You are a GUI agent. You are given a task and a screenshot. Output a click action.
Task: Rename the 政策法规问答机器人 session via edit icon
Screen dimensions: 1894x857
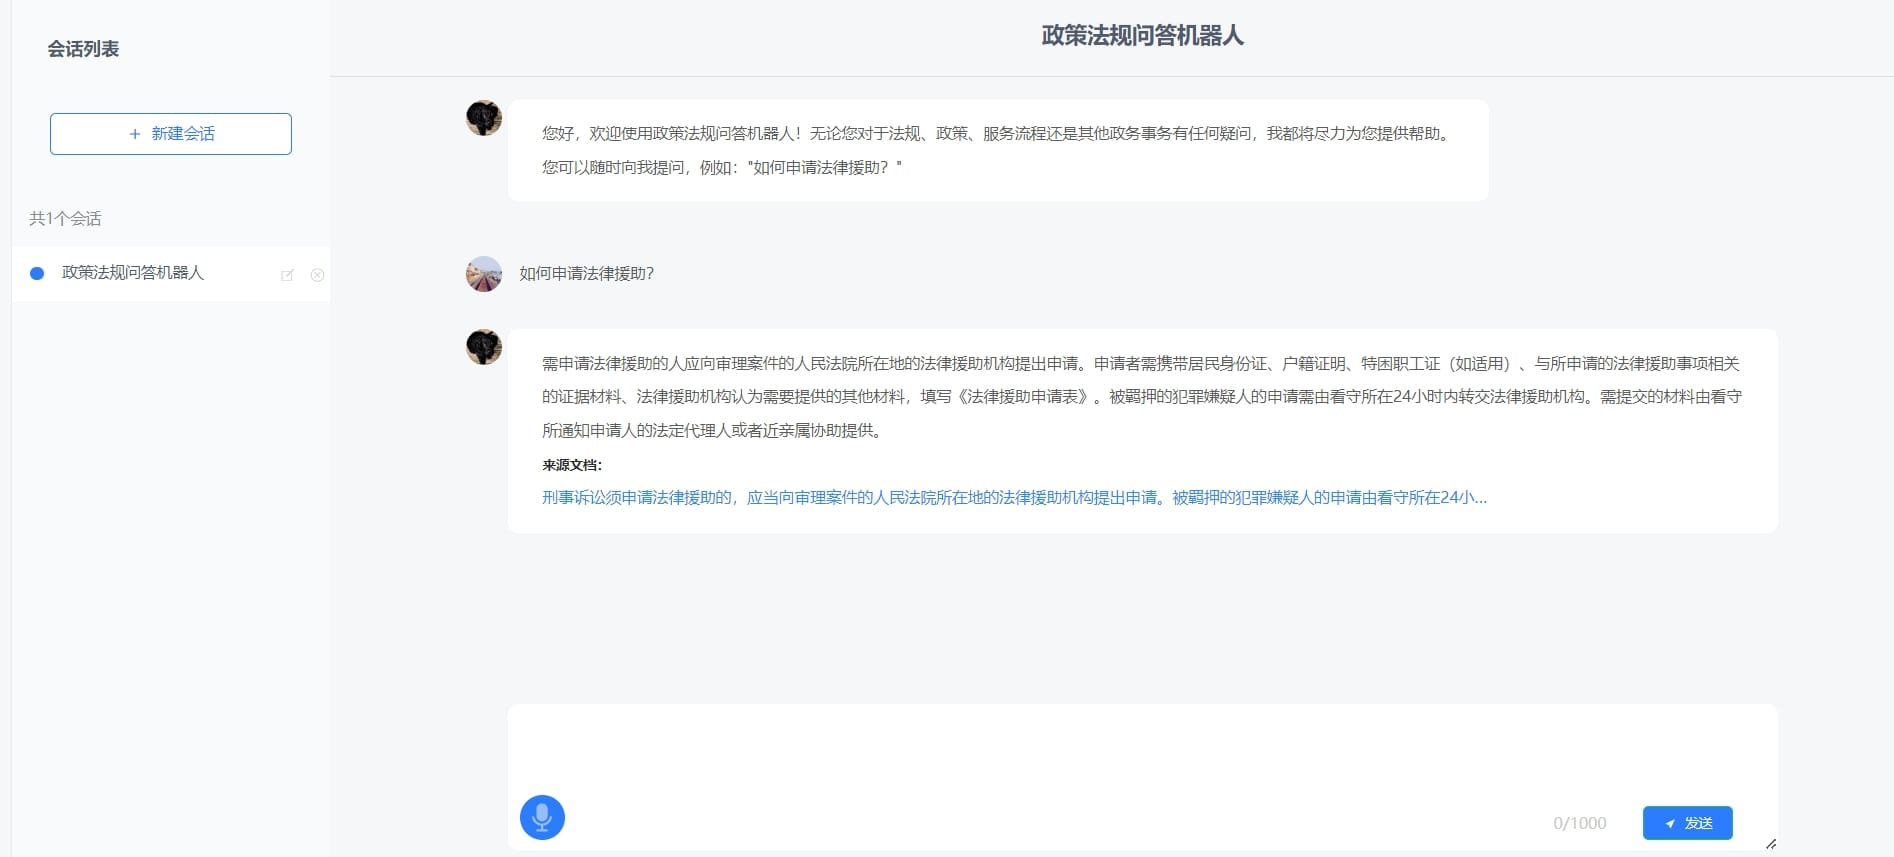coord(287,275)
